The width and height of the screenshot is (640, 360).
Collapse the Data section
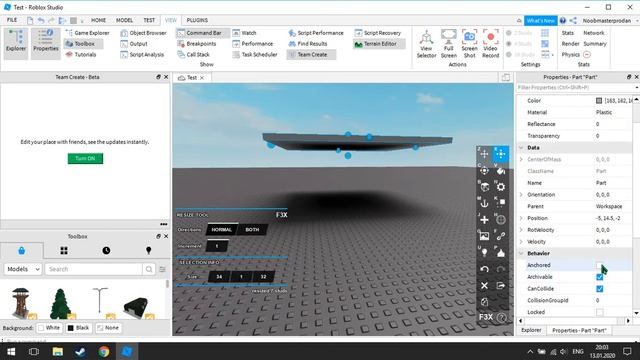coord(521,148)
